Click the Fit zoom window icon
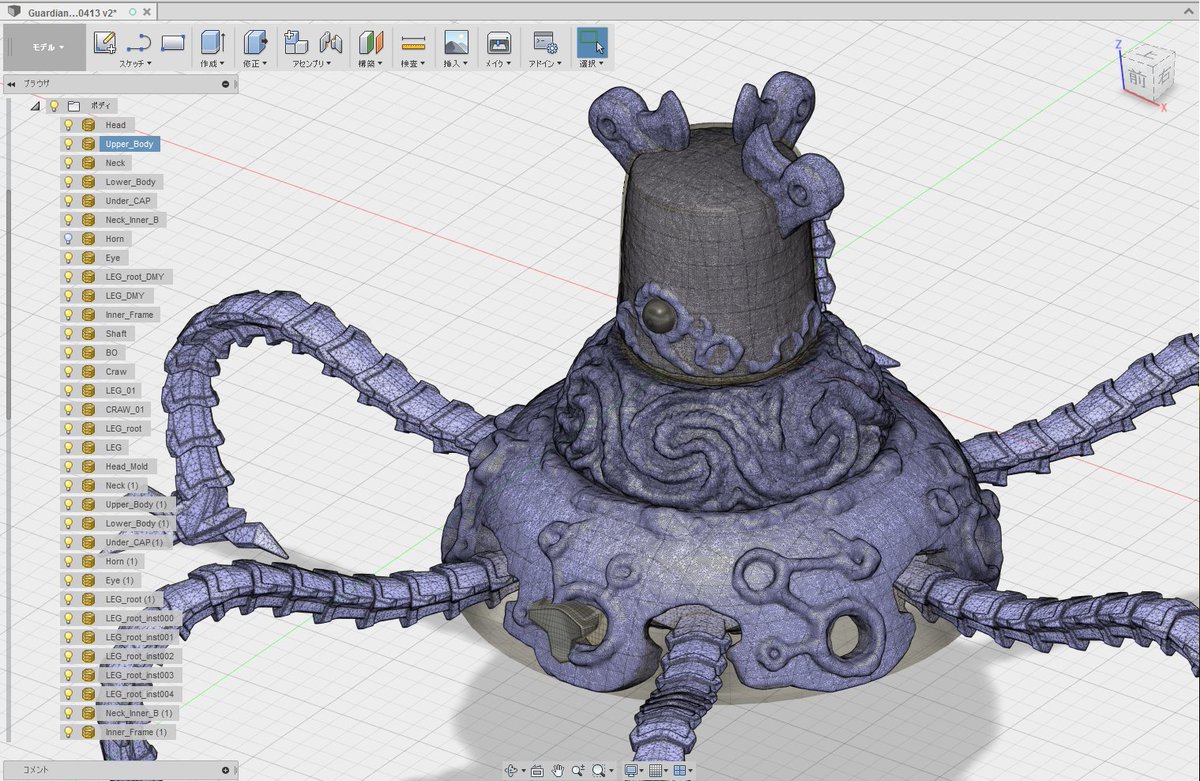Screen dimensions: 1200x781 (599, 771)
